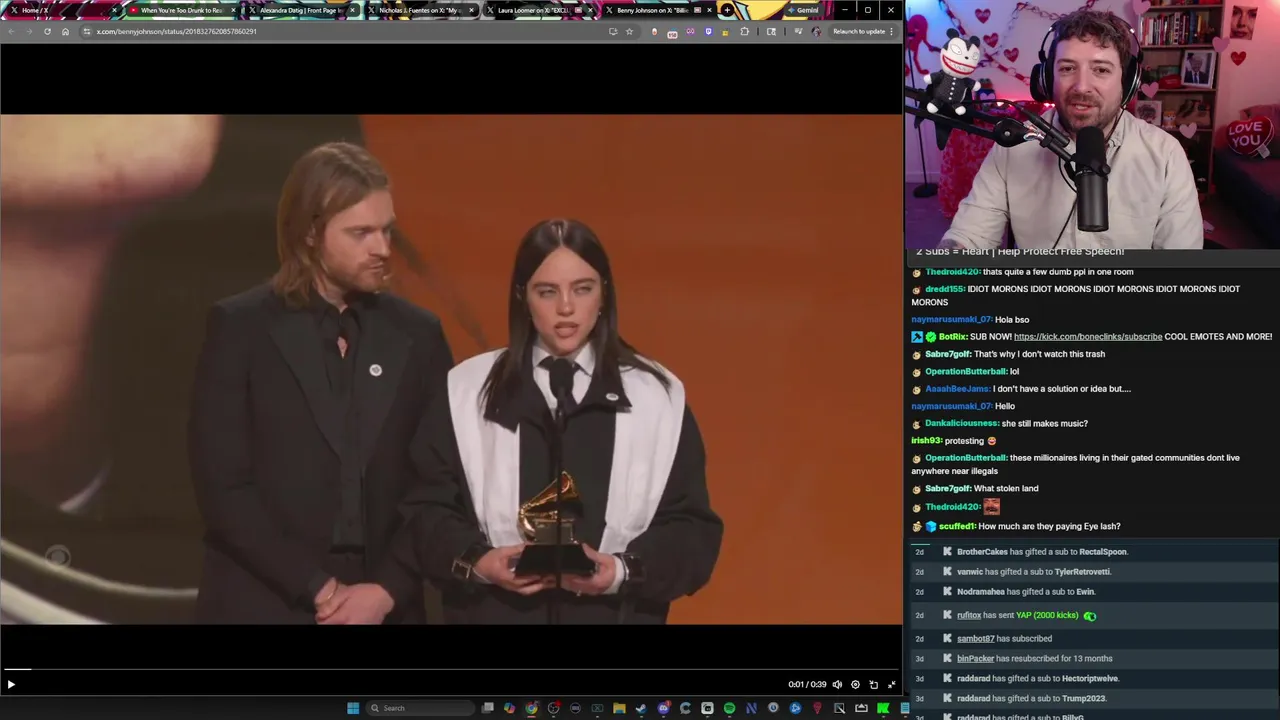1280x720 pixels.
Task: Click the irish93 chat username
Action: click(x=927, y=441)
